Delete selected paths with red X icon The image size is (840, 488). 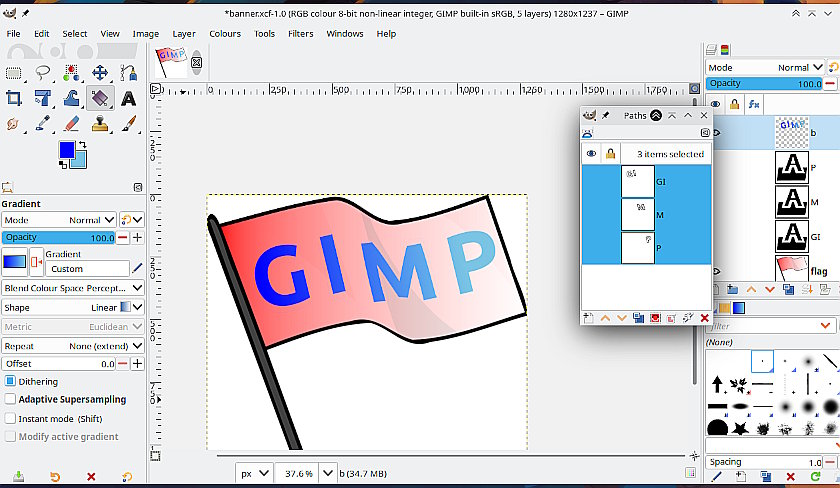click(x=704, y=318)
